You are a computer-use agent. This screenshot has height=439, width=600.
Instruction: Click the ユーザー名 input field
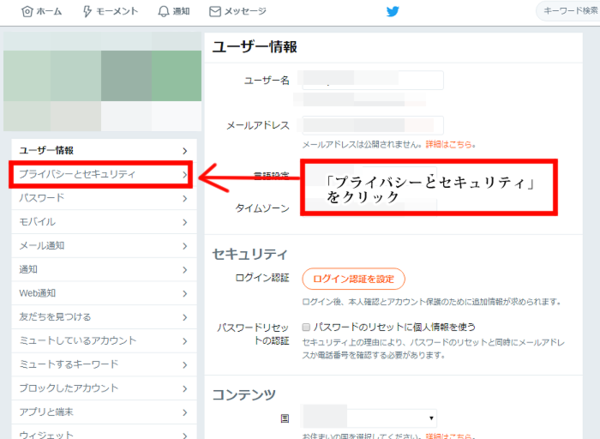(x=373, y=80)
